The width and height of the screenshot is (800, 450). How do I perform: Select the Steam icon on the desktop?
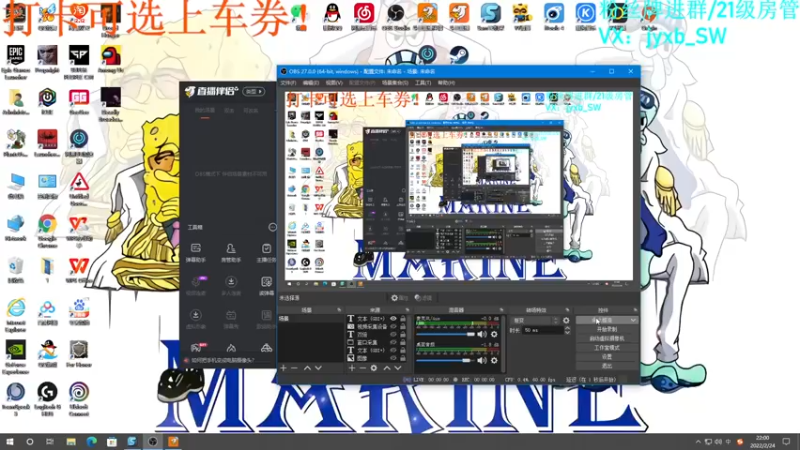[x=459, y=54]
